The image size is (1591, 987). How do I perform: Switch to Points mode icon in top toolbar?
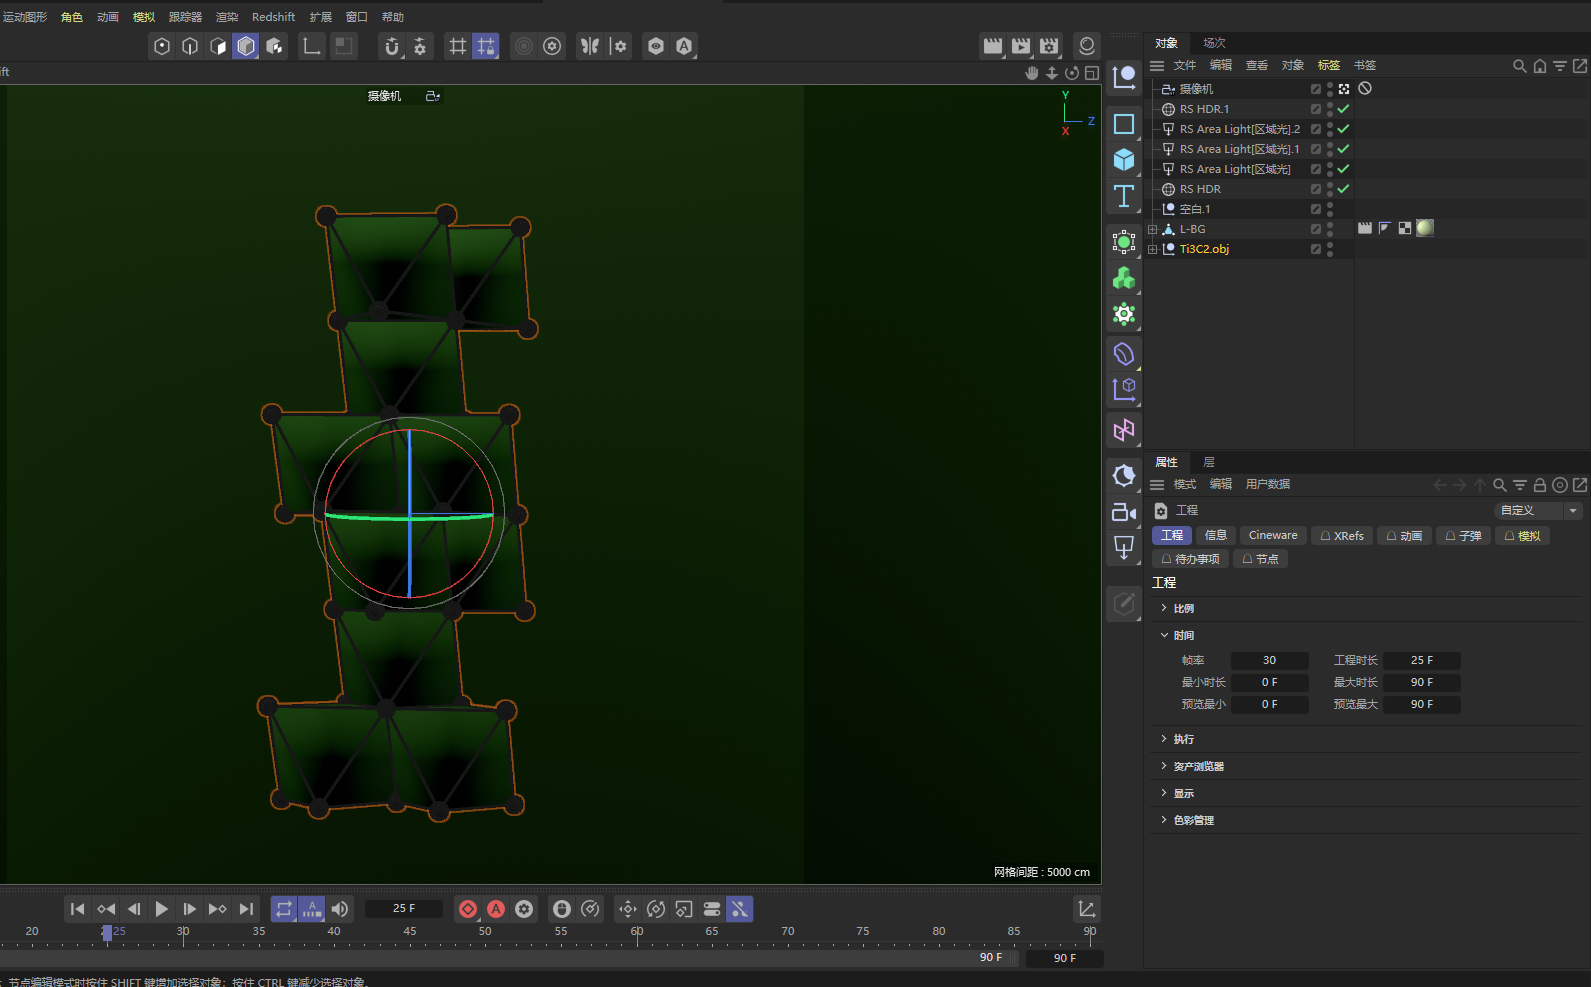pos(162,46)
